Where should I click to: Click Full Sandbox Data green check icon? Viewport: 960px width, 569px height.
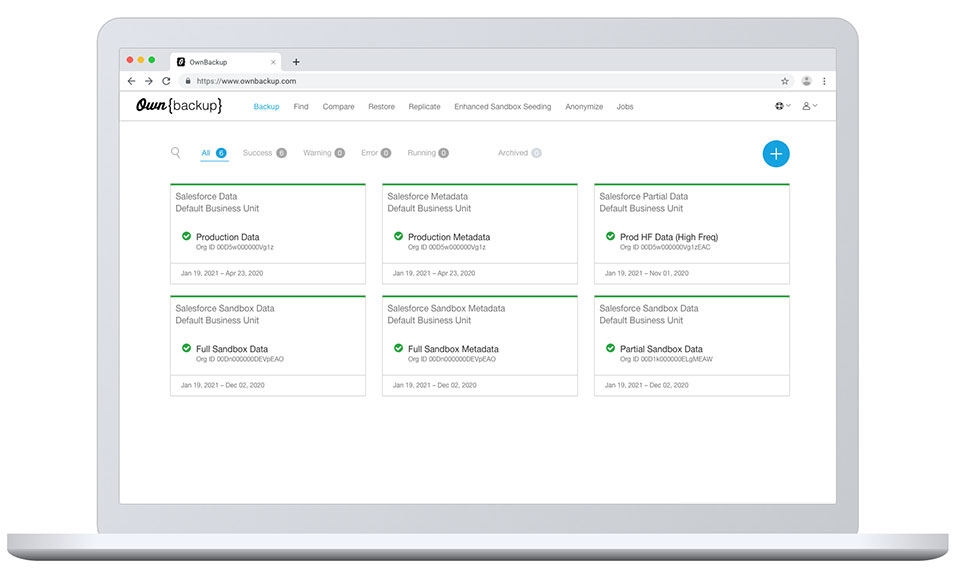[186, 349]
